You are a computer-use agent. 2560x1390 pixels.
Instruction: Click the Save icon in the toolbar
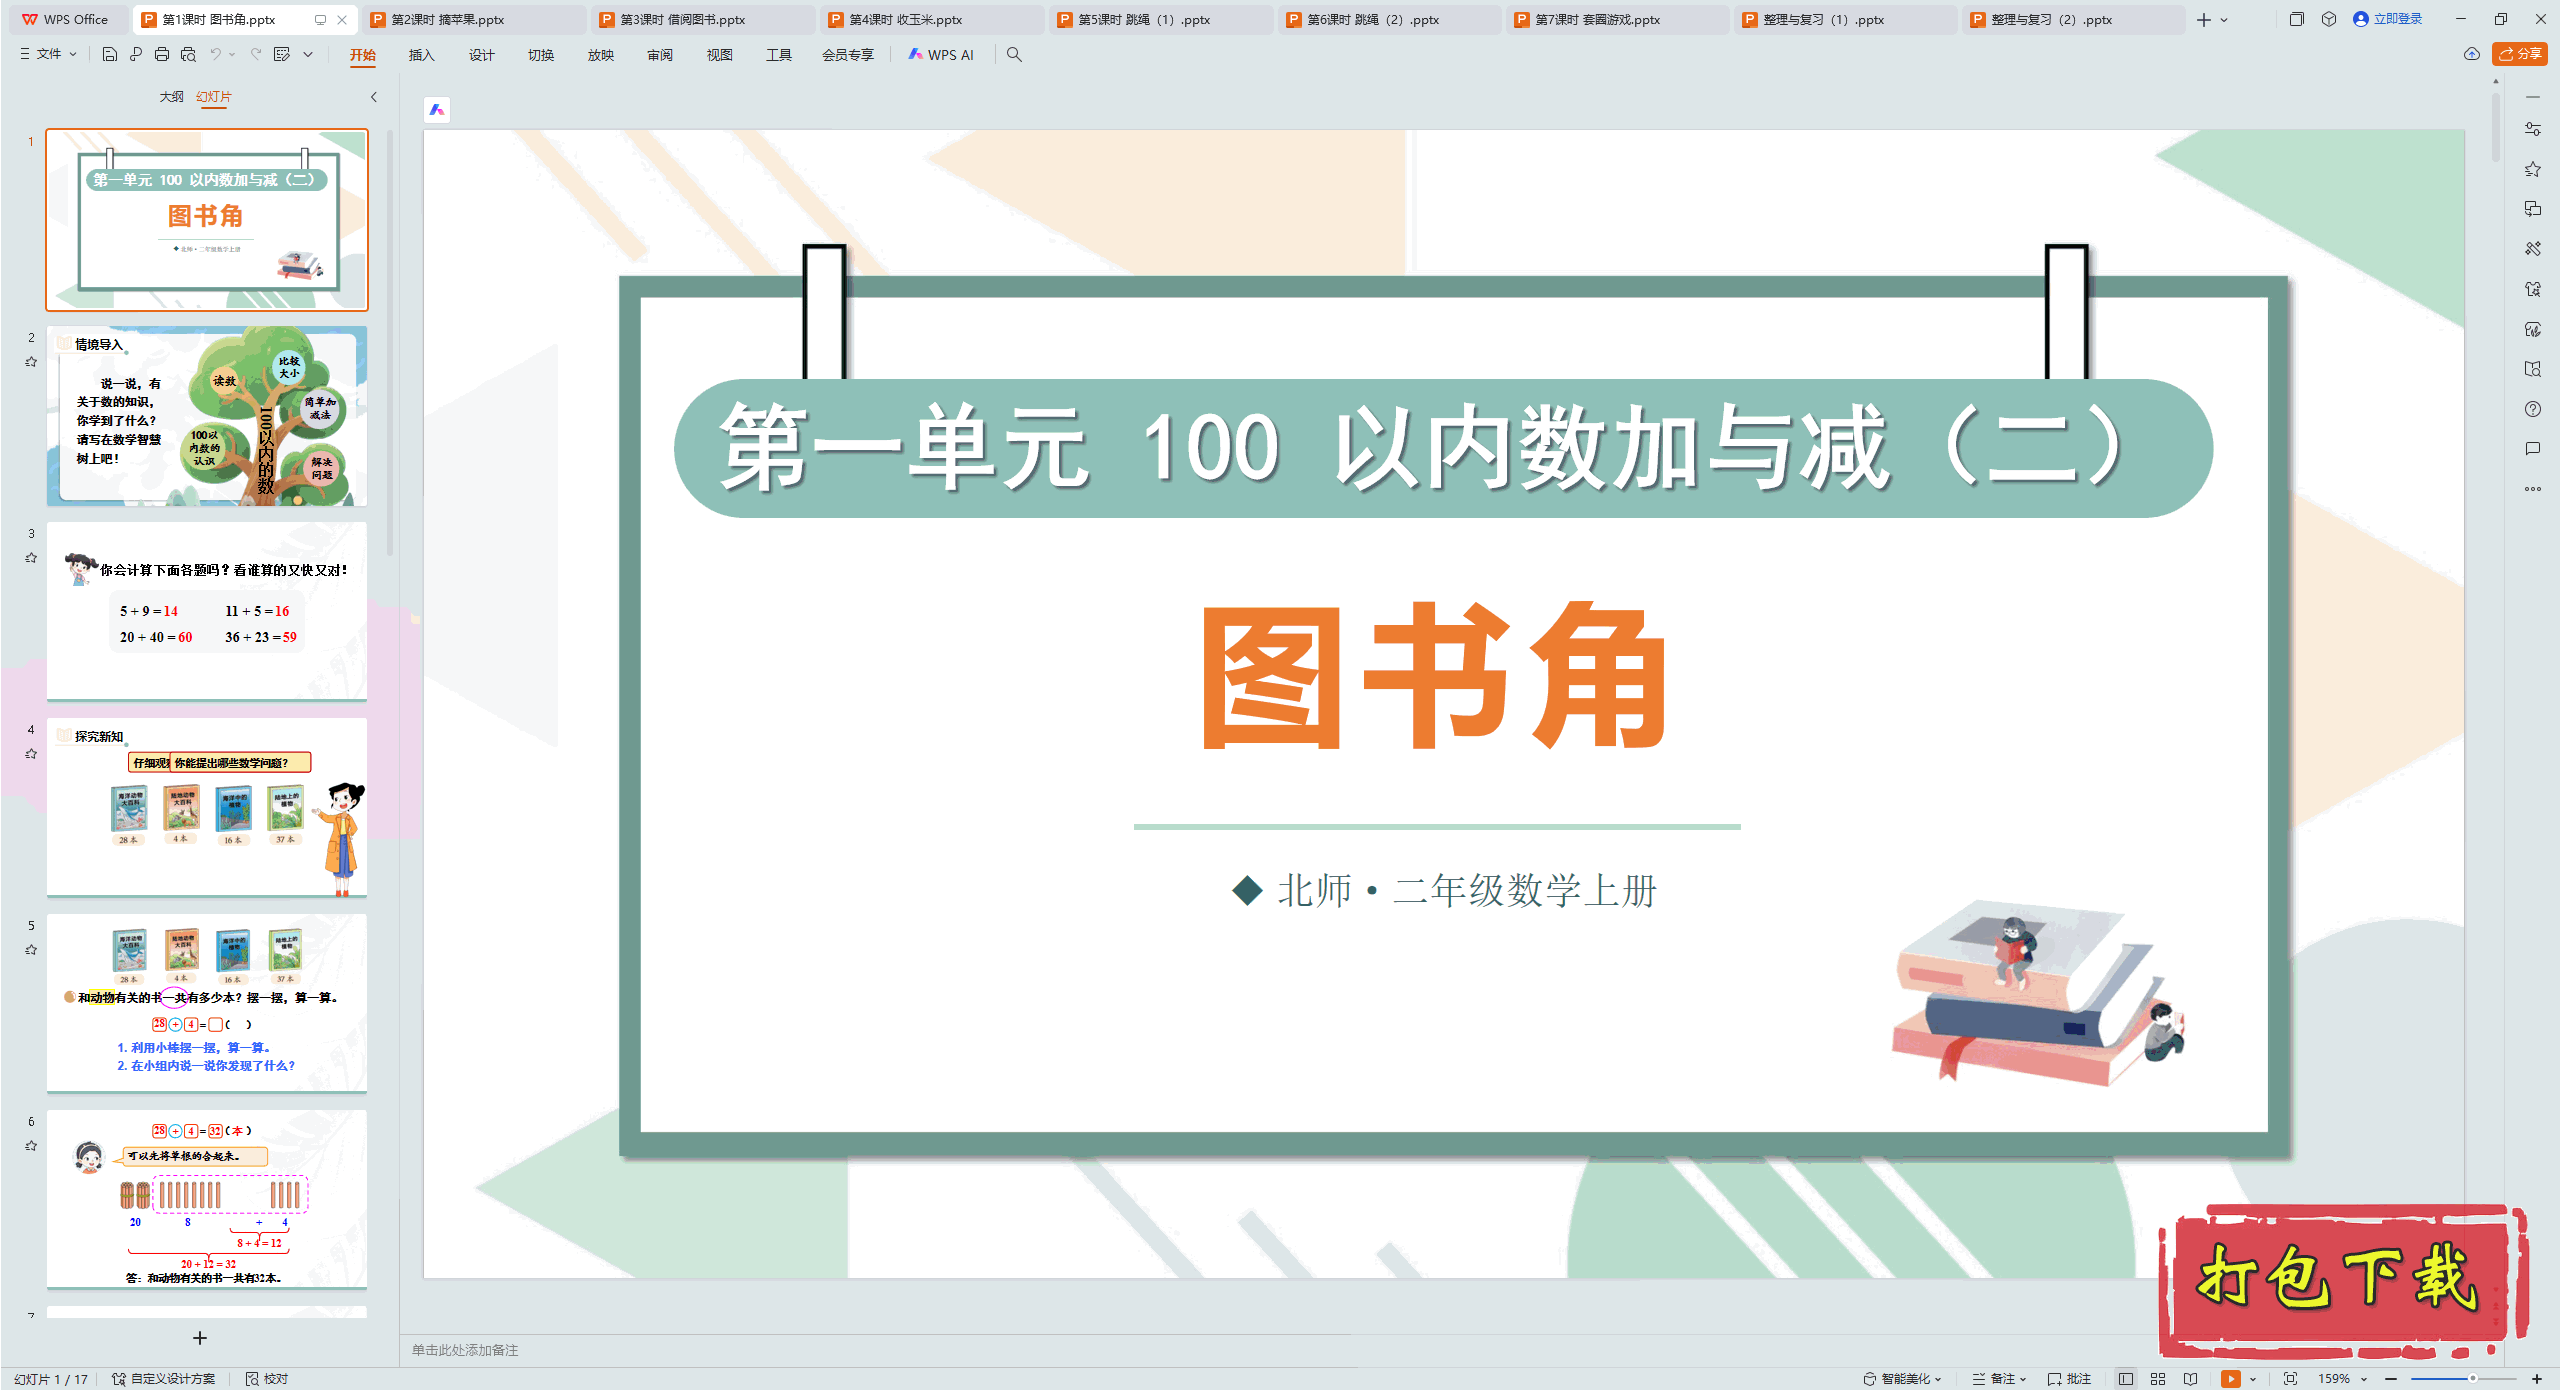[109, 55]
